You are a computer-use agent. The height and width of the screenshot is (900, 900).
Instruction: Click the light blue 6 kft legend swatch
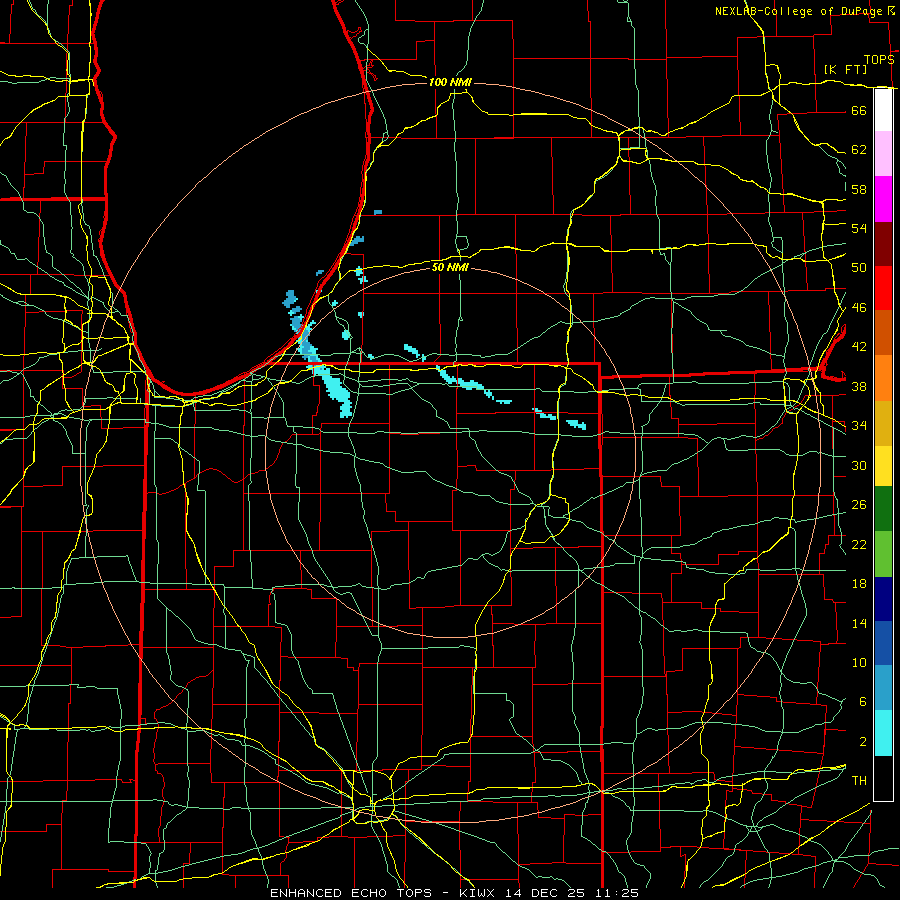[x=883, y=688]
